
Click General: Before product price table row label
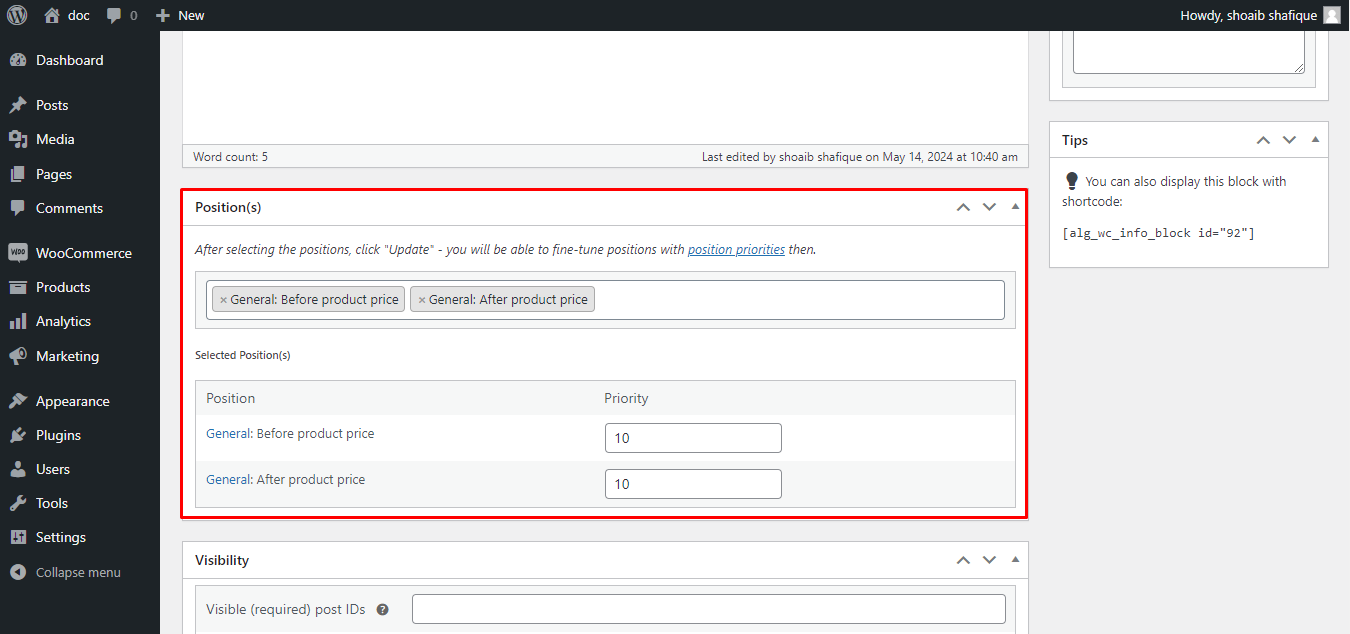[290, 434]
